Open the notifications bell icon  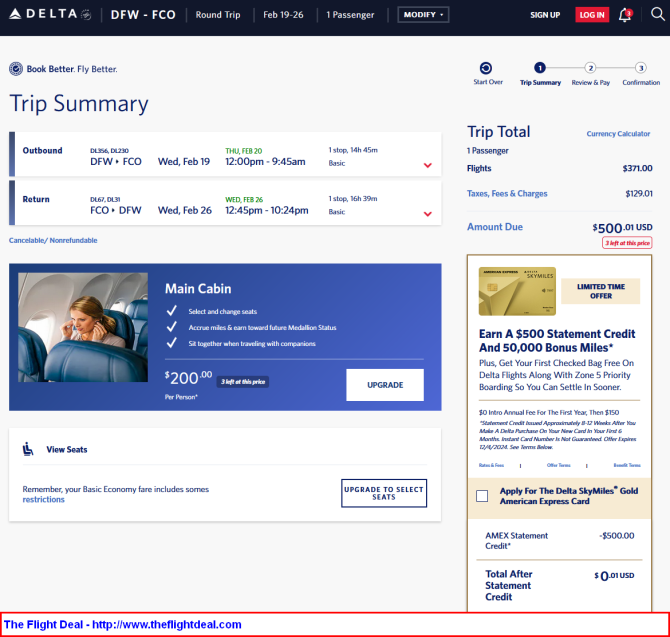pos(625,15)
